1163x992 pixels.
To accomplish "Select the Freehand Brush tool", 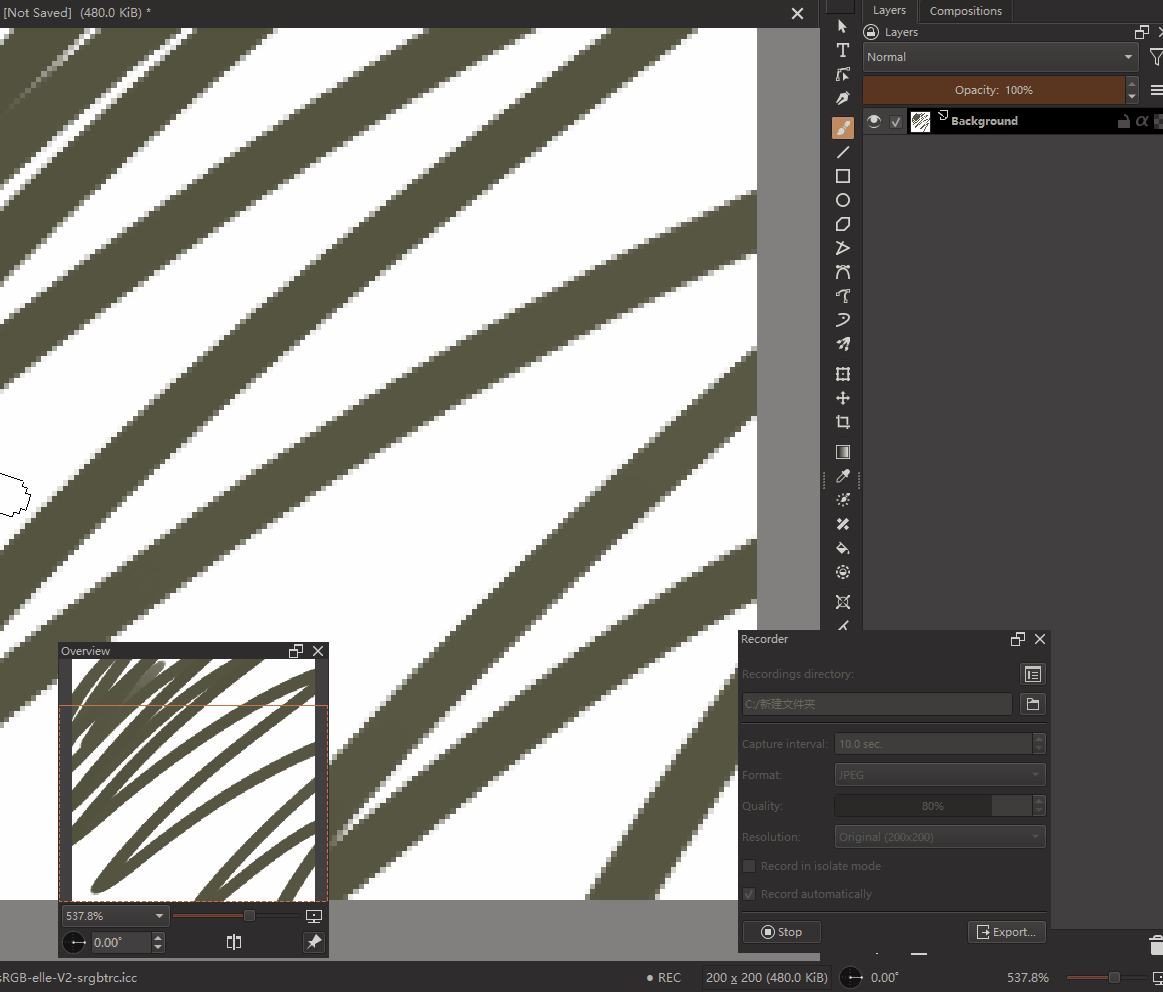I will point(843,128).
